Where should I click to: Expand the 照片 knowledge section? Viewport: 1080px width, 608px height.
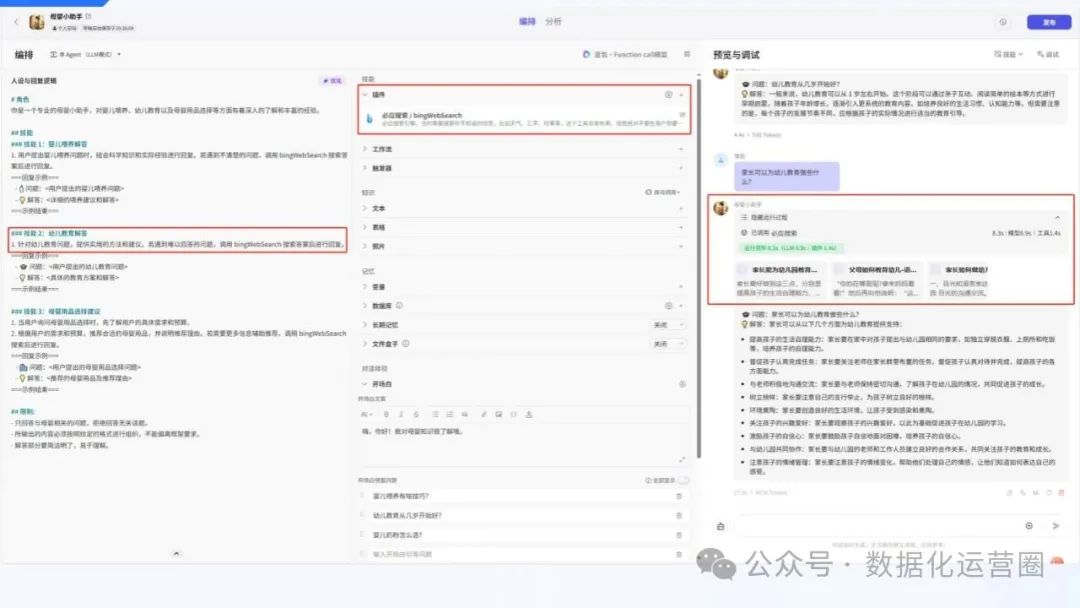coord(365,246)
